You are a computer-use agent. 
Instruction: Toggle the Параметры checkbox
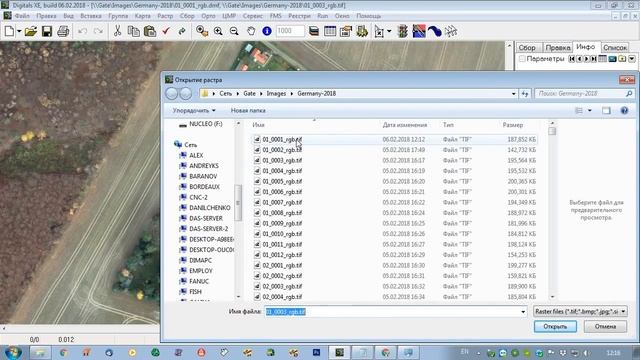pyautogui.click(x=522, y=59)
